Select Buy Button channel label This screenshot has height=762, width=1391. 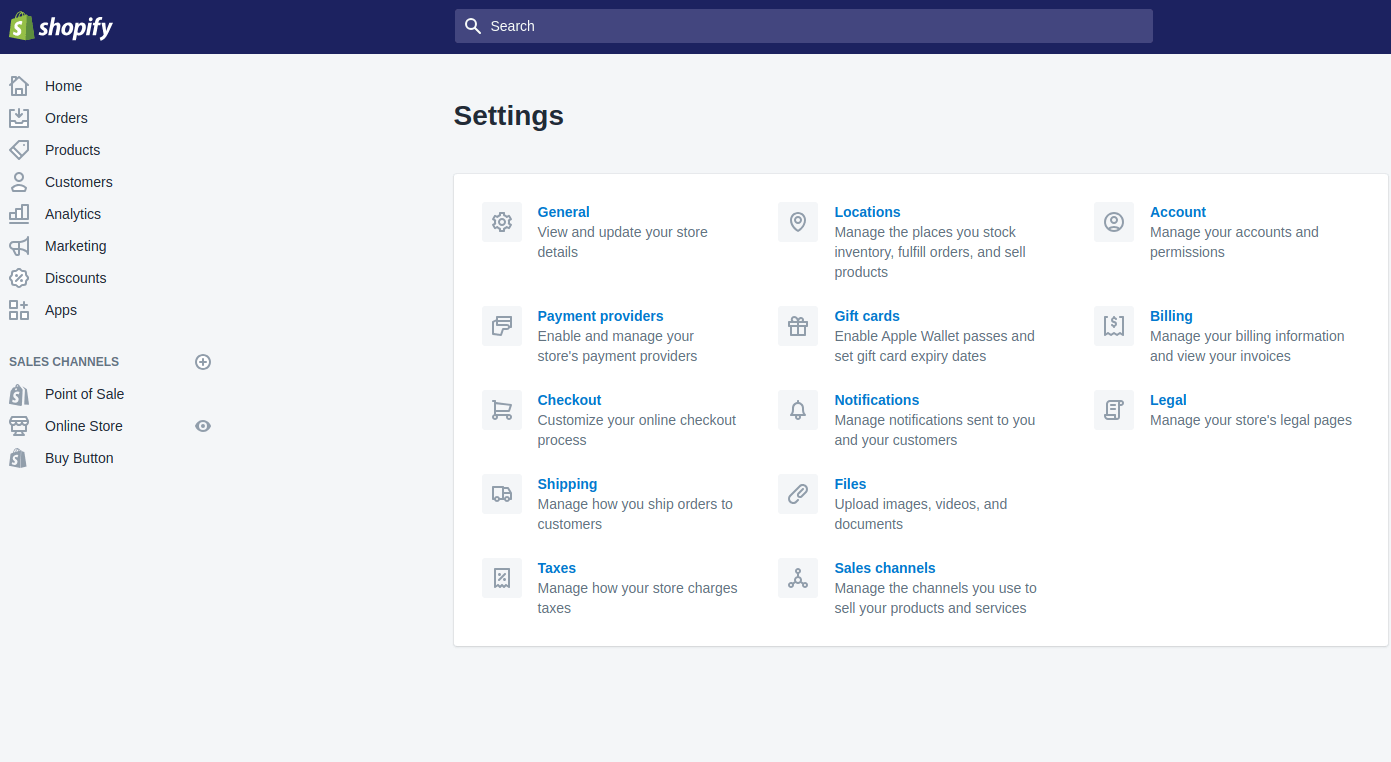[x=79, y=458]
